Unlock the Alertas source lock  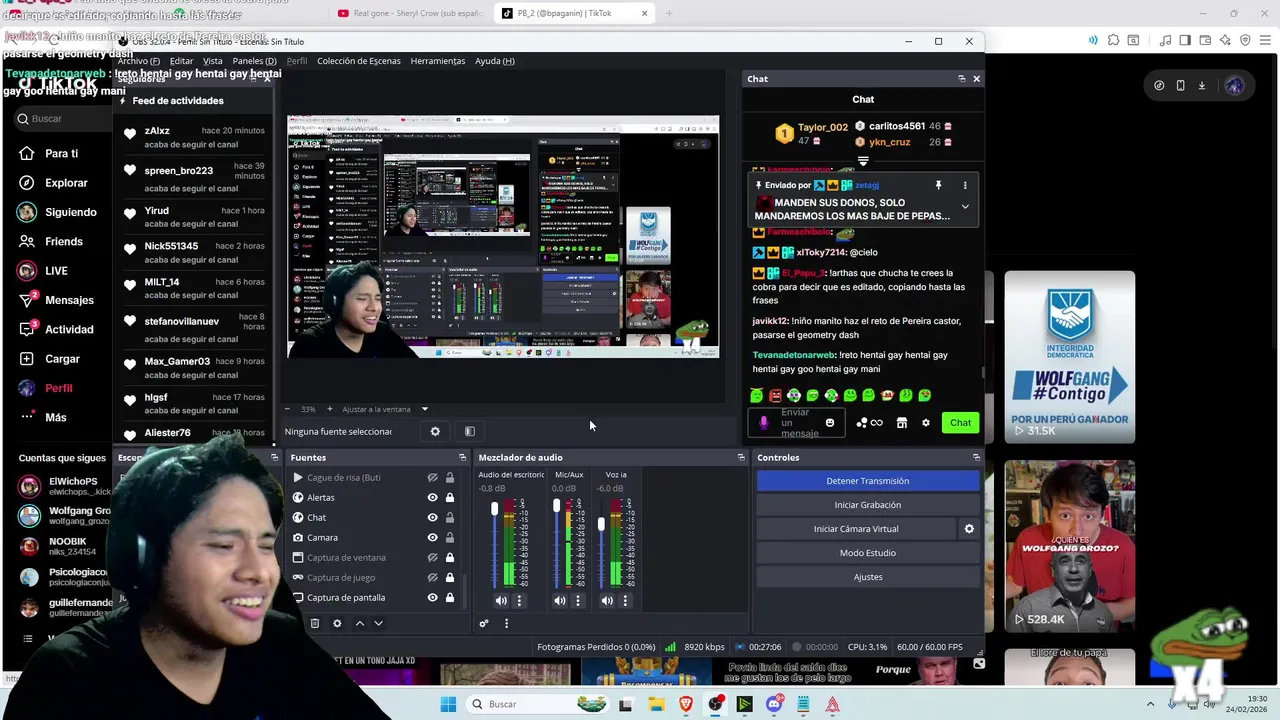pos(450,498)
